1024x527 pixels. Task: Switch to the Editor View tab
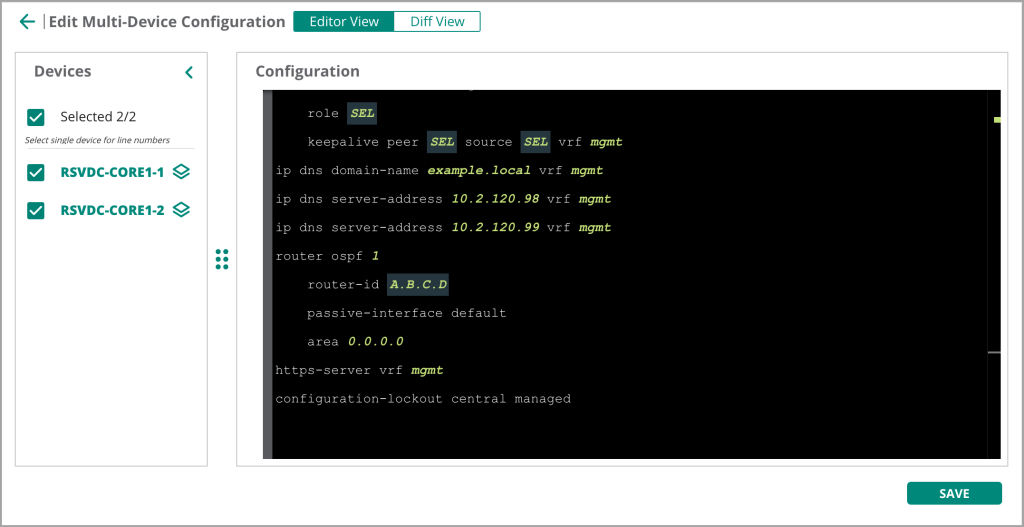(x=344, y=21)
